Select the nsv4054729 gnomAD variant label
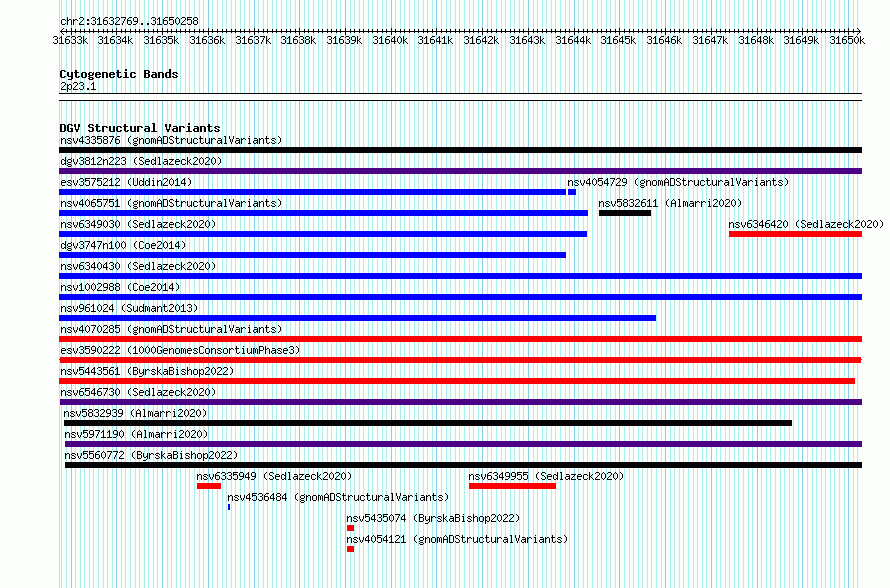This screenshot has width=890, height=588. point(678,182)
